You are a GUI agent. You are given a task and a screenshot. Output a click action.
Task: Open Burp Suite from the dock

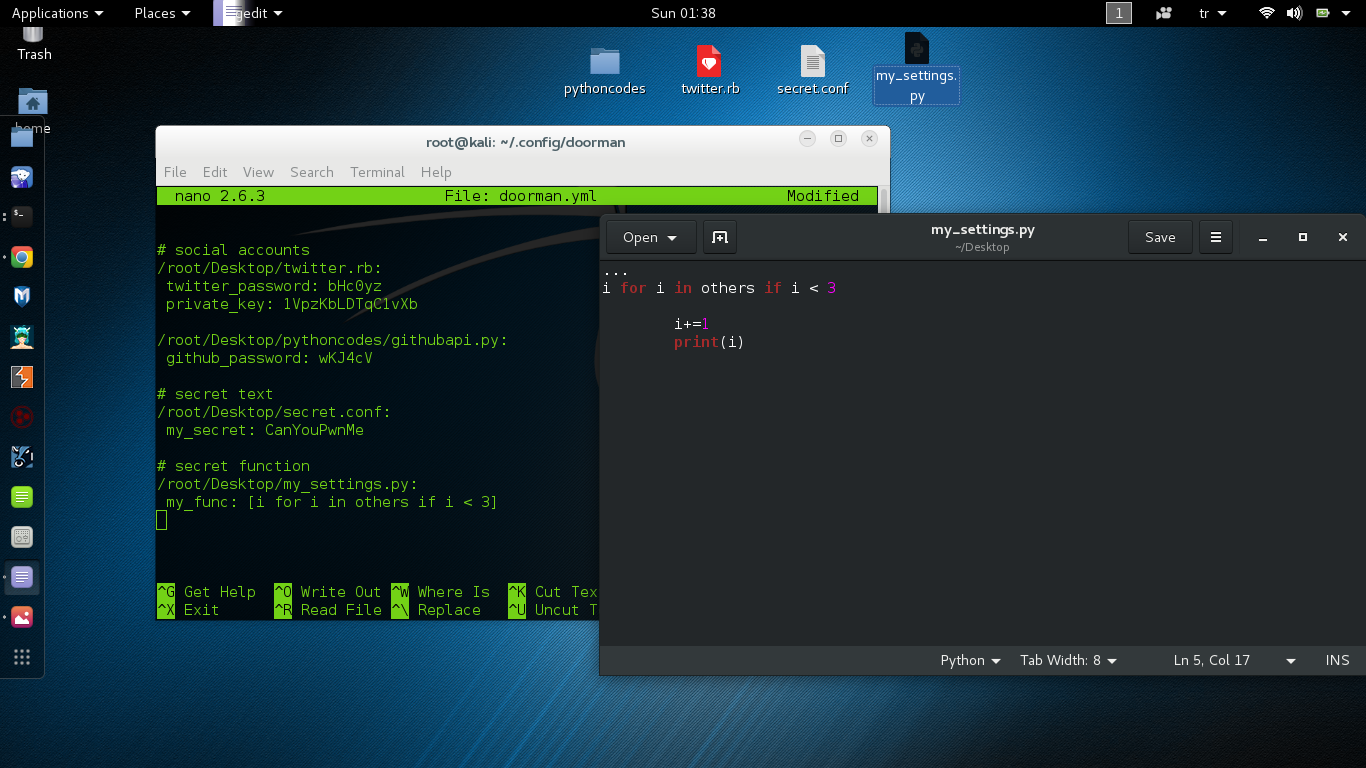(x=22, y=377)
